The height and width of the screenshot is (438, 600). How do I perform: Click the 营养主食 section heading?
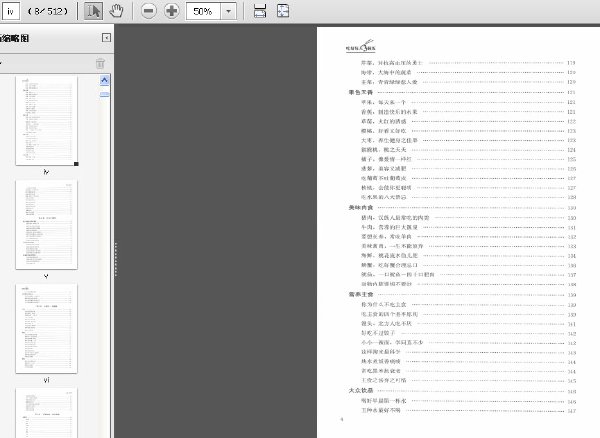[360, 294]
